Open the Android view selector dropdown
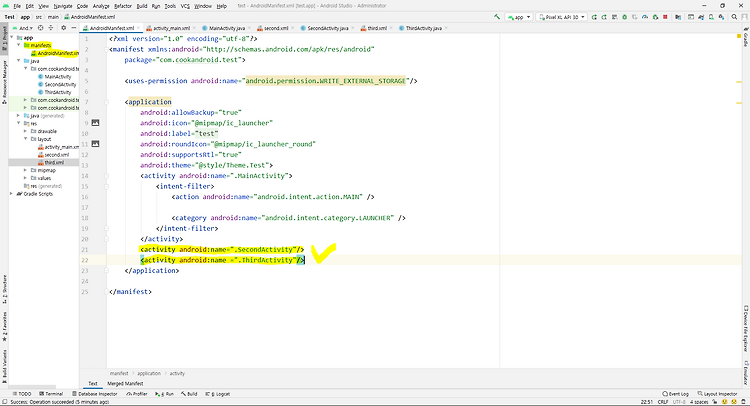Image resolution: width=750 pixels, height=406 pixels. coord(23,28)
